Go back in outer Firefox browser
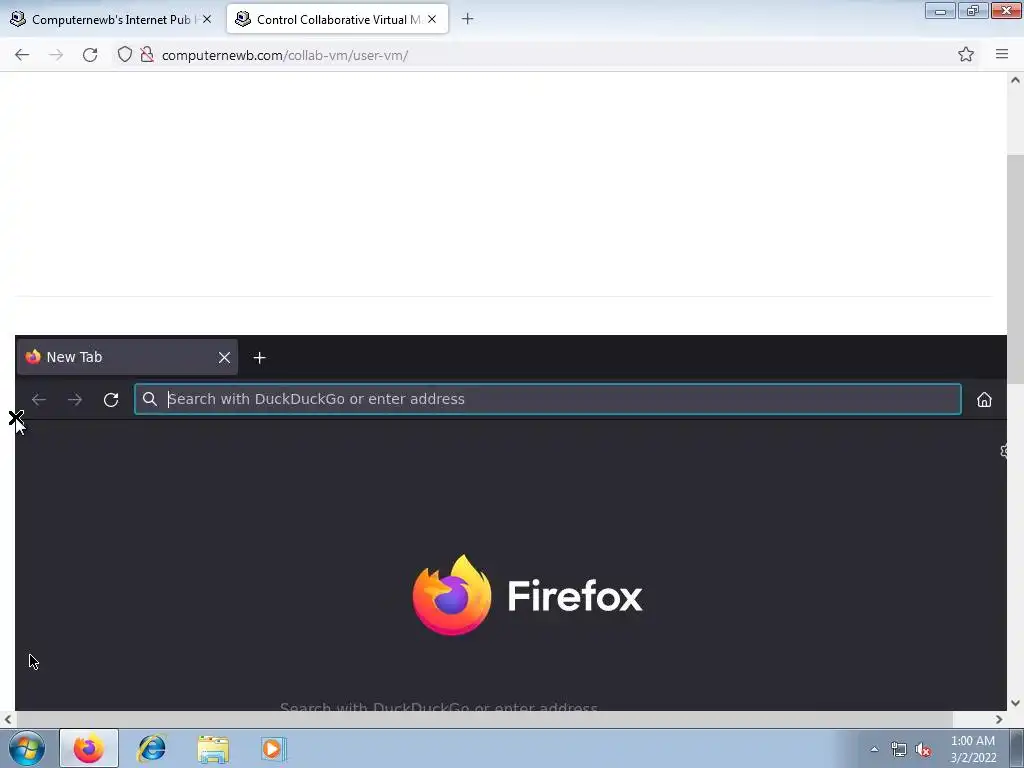This screenshot has width=1024, height=768. 22,55
